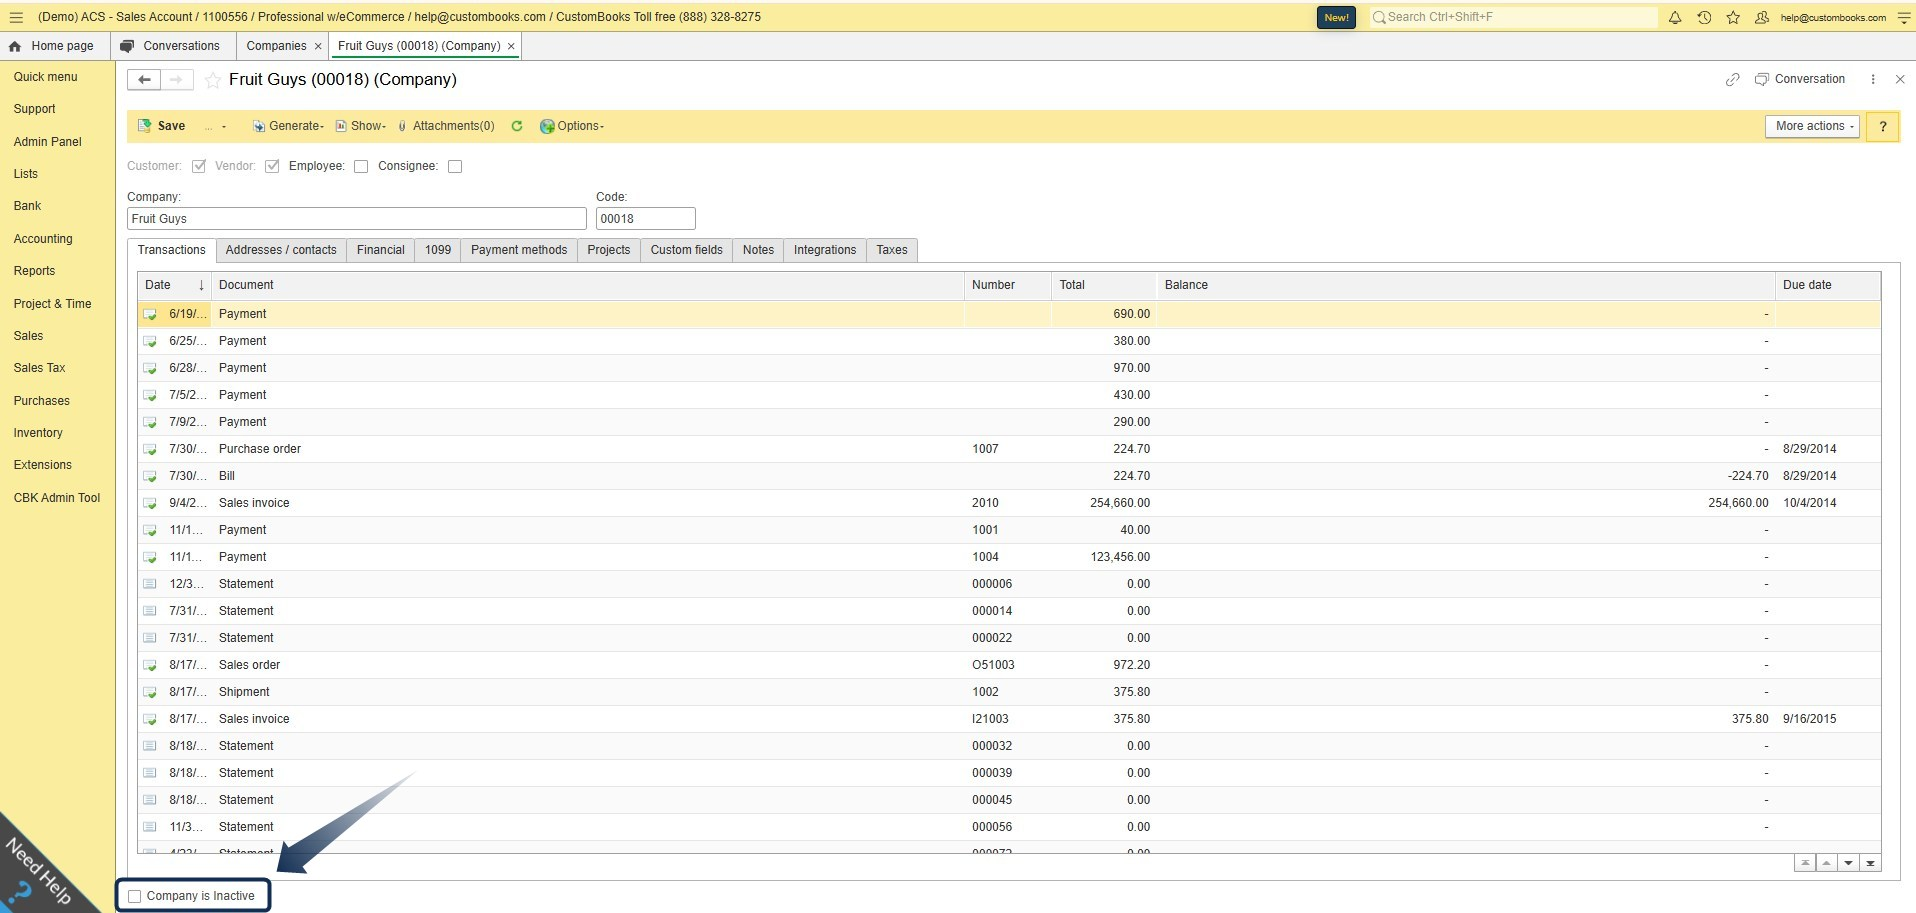1916x913 pixels.
Task: Jump to first row list button
Action: [1805, 863]
